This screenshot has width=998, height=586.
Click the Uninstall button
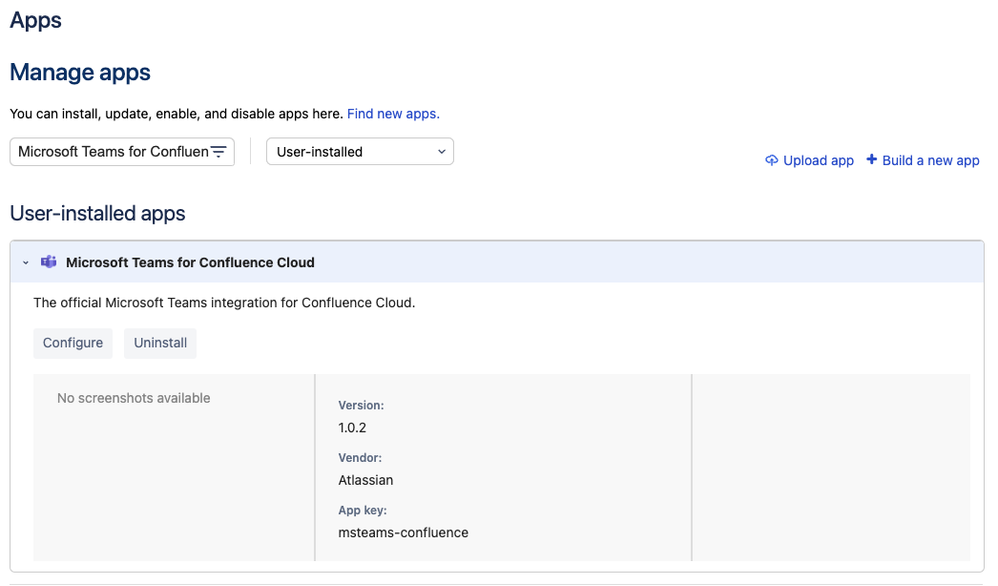[160, 343]
